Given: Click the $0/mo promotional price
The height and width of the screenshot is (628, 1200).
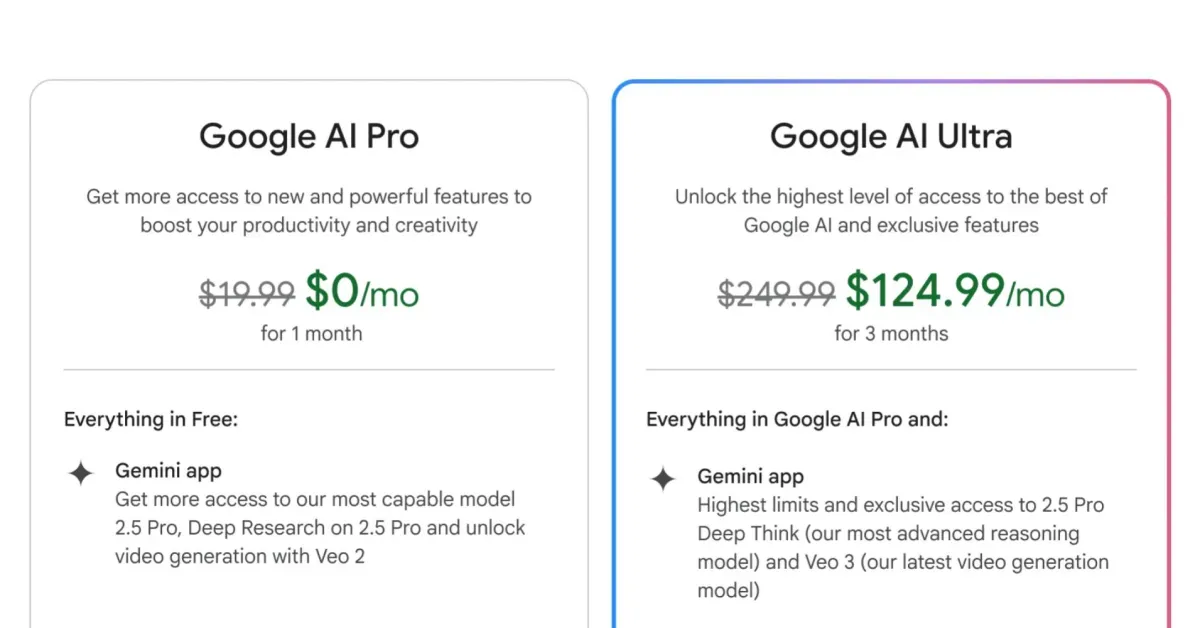Looking at the screenshot, I should click(x=362, y=291).
